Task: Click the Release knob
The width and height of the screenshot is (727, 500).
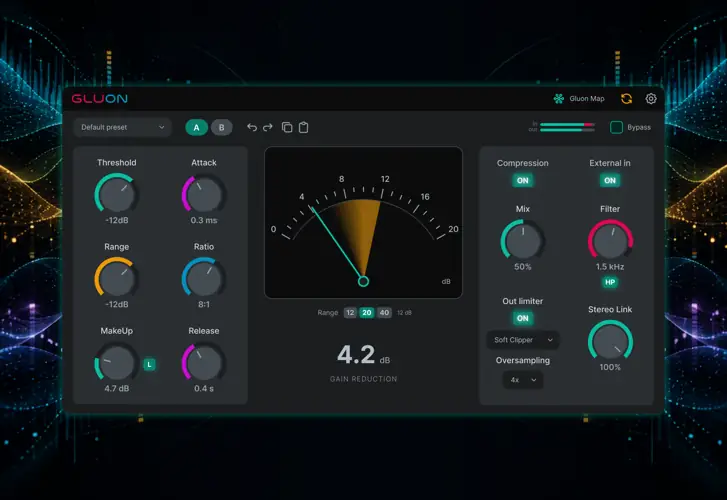Action: click(204, 363)
